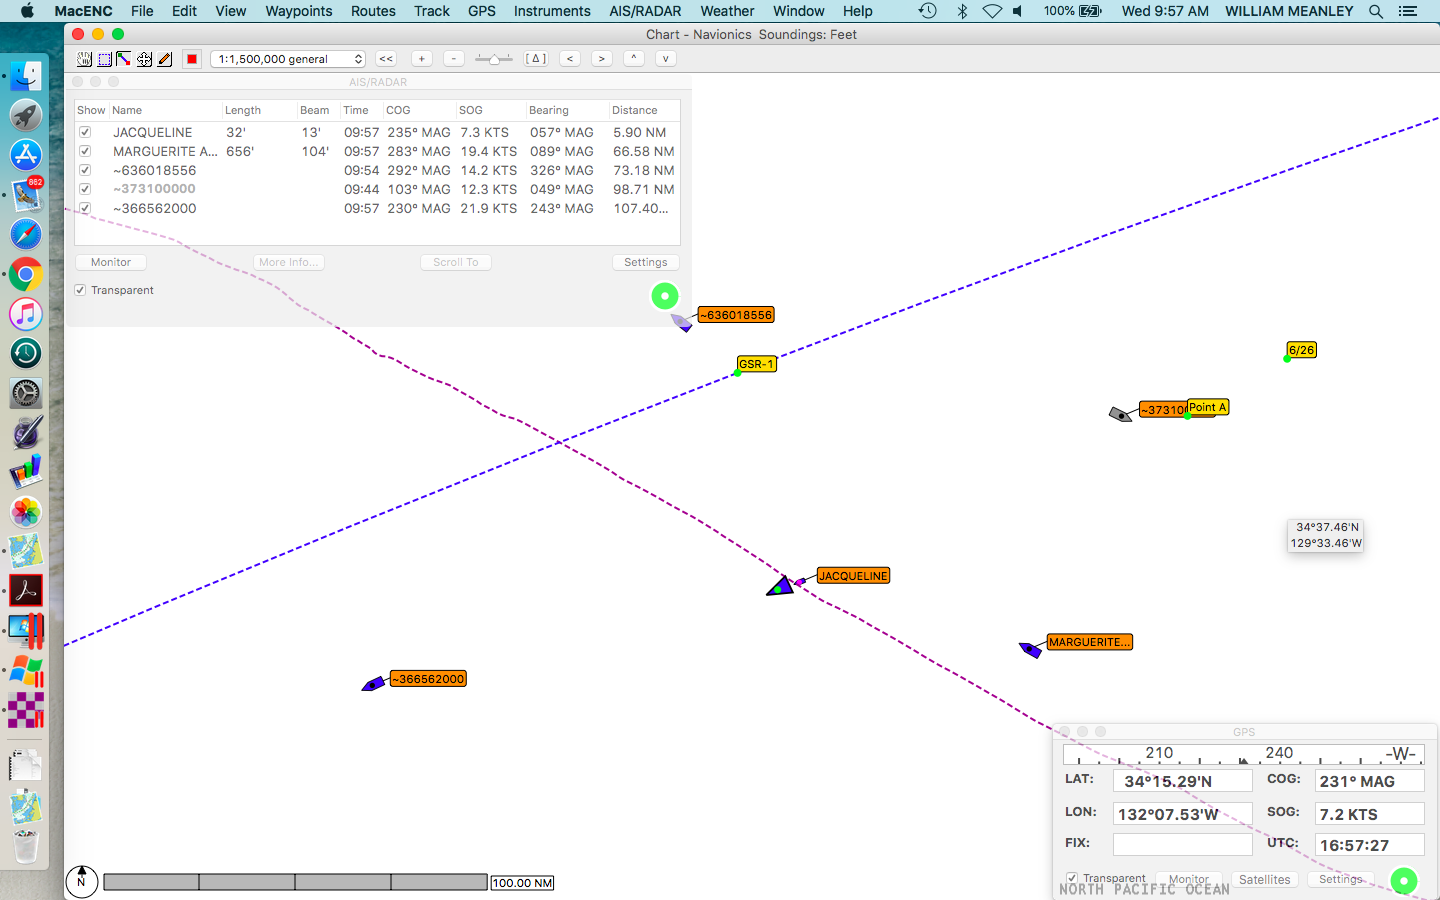Click the compass heading strip in GPS panel
1440x900 pixels.
tap(1244, 754)
